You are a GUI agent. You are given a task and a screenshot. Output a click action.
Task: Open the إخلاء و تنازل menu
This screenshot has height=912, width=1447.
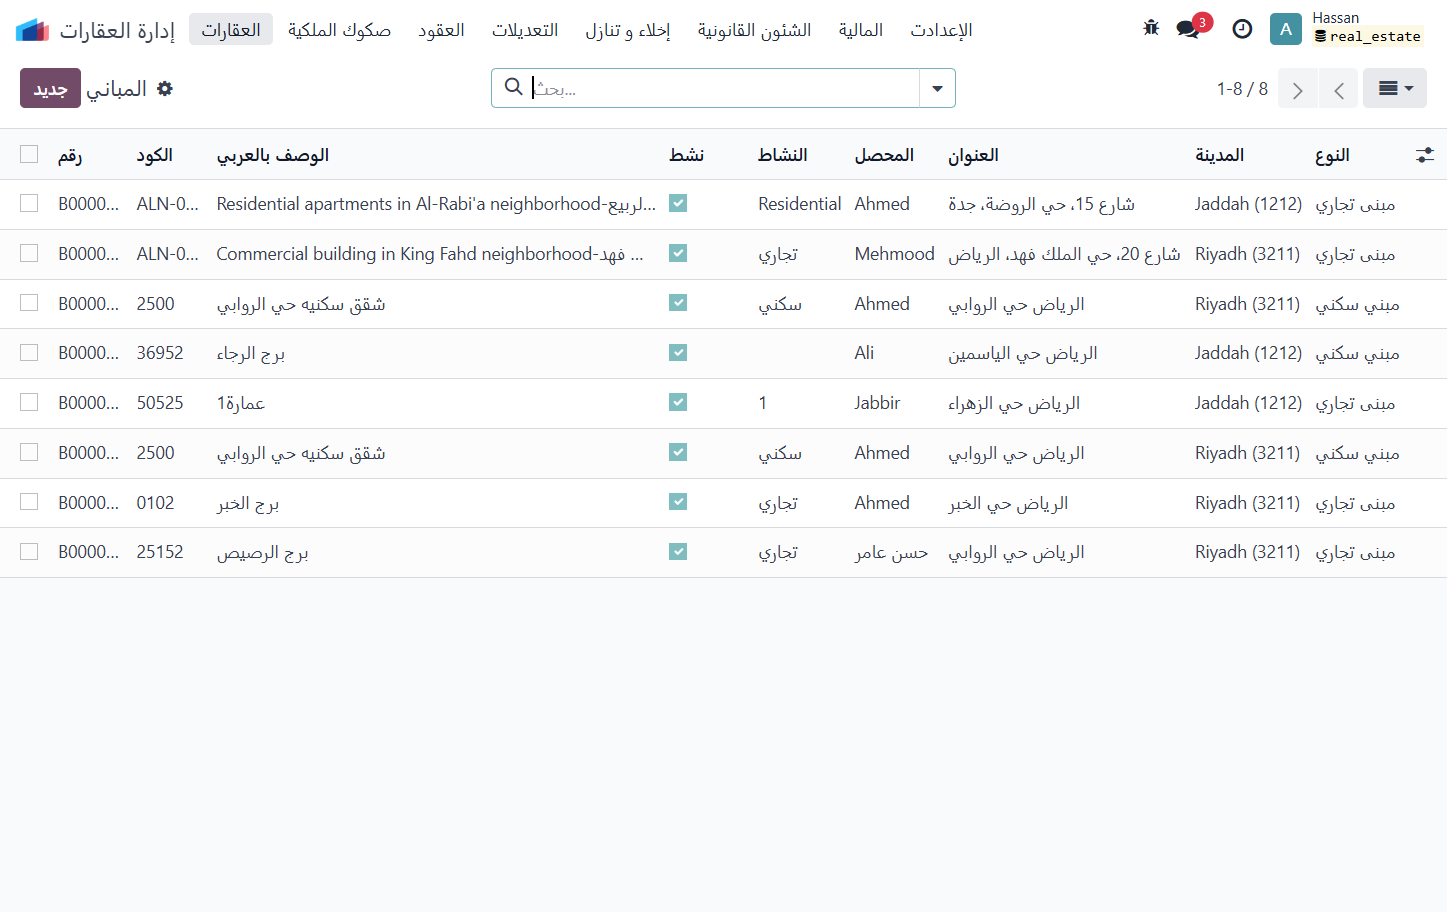[628, 30]
